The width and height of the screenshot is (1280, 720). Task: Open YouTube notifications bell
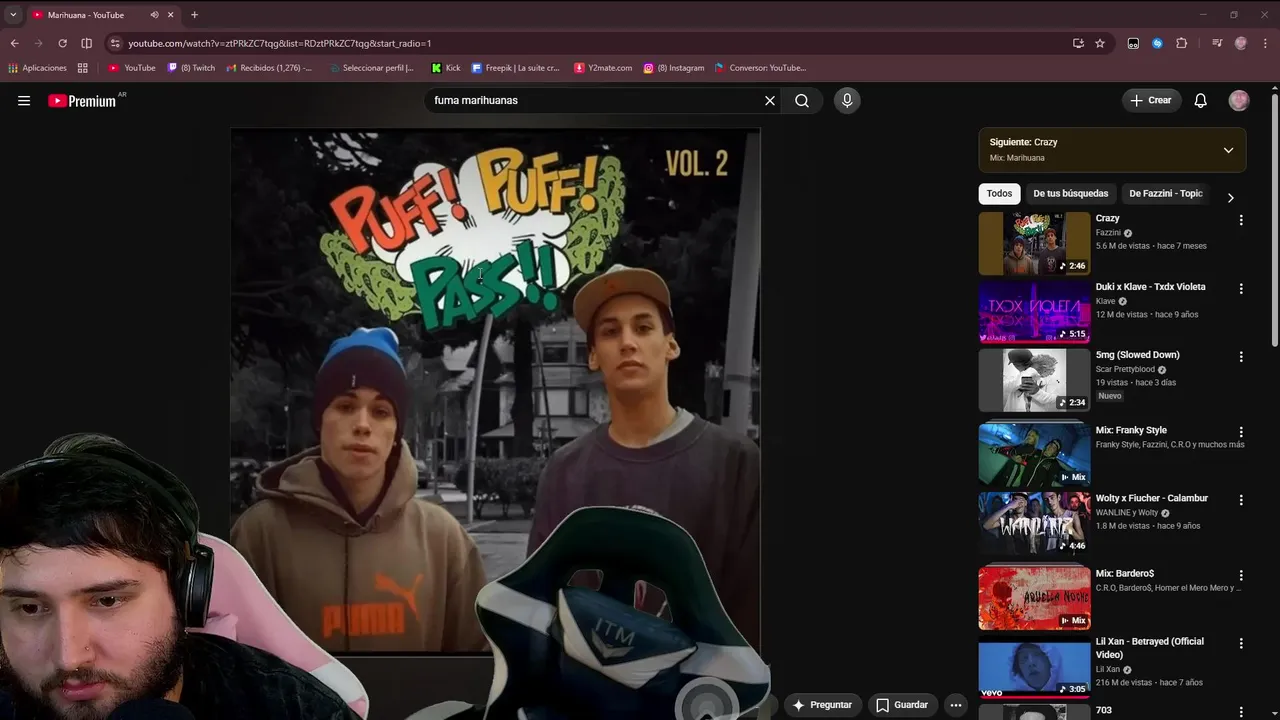click(1201, 100)
